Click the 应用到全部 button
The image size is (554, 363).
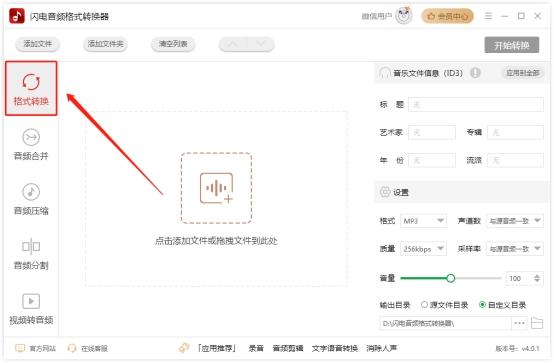click(x=523, y=73)
